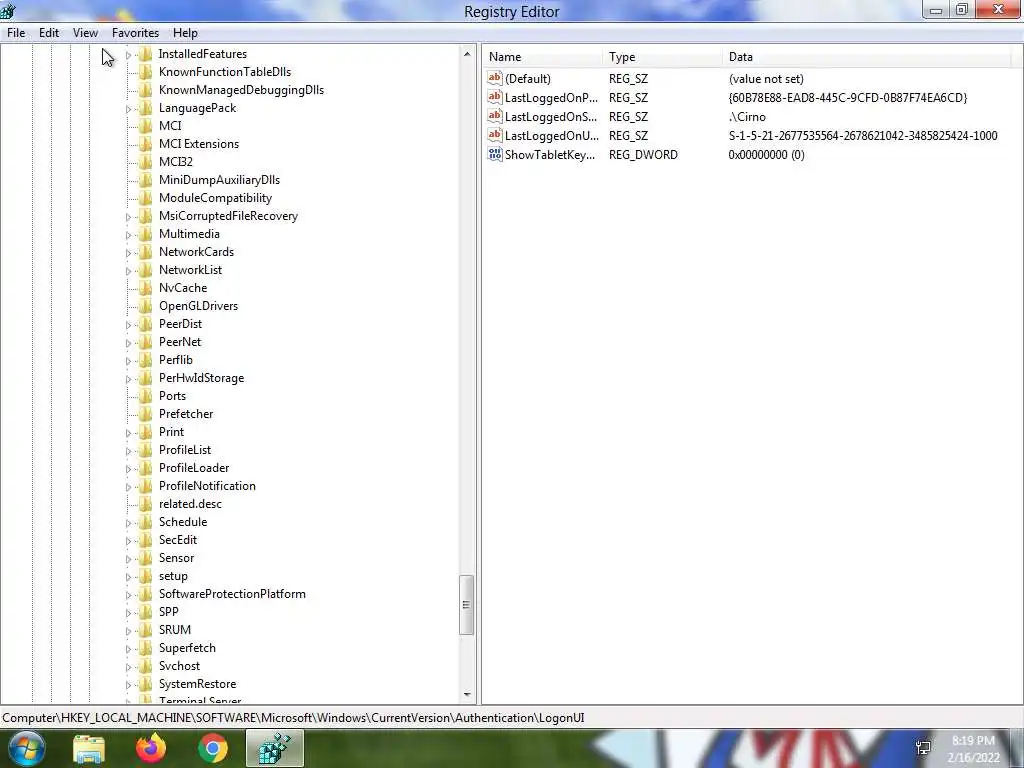1024x768 pixels.
Task: Select the MCI32 folder icon
Action: coord(146,162)
